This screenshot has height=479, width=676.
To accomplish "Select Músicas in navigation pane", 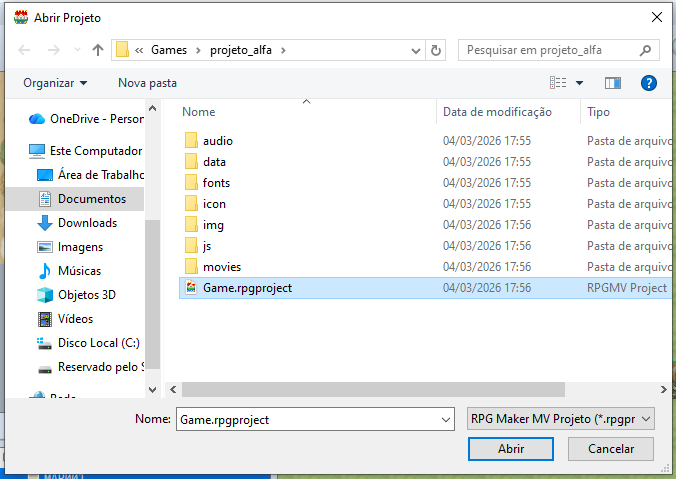I will click(x=69, y=271).
